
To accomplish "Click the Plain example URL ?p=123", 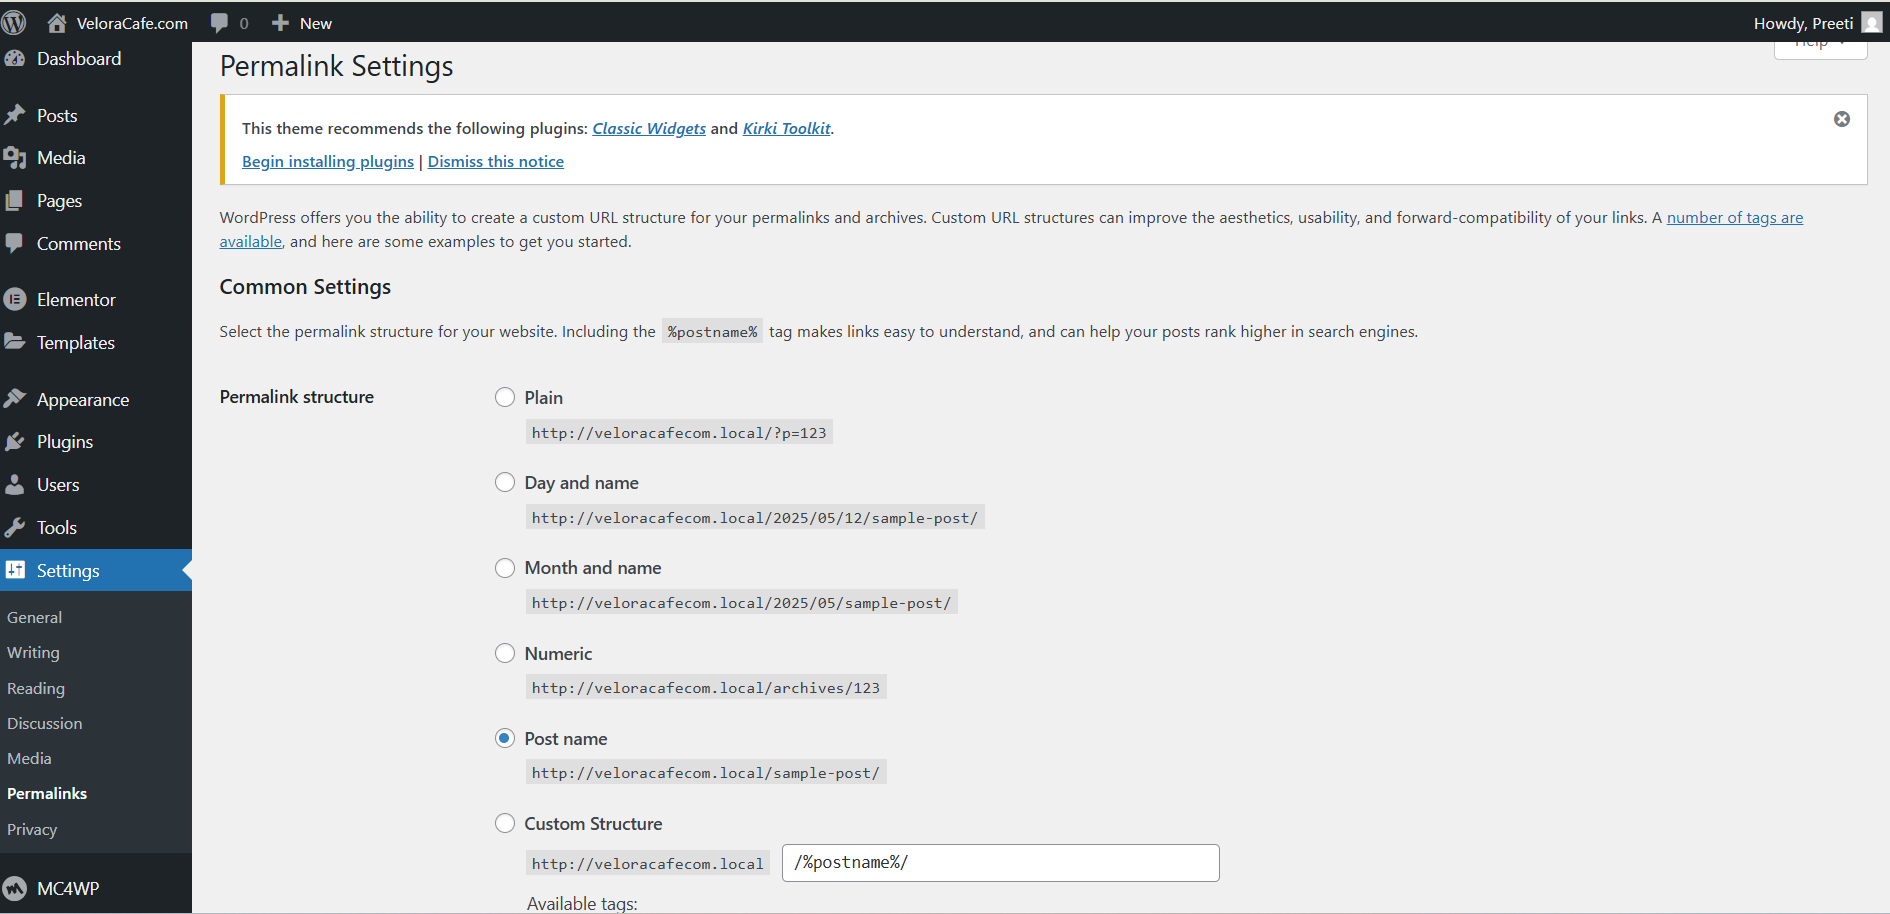I will pyautogui.click(x=679, y=432).
